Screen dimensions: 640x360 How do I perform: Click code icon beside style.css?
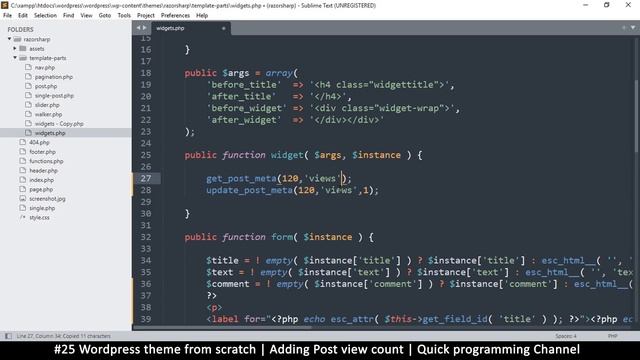[22, 217]
